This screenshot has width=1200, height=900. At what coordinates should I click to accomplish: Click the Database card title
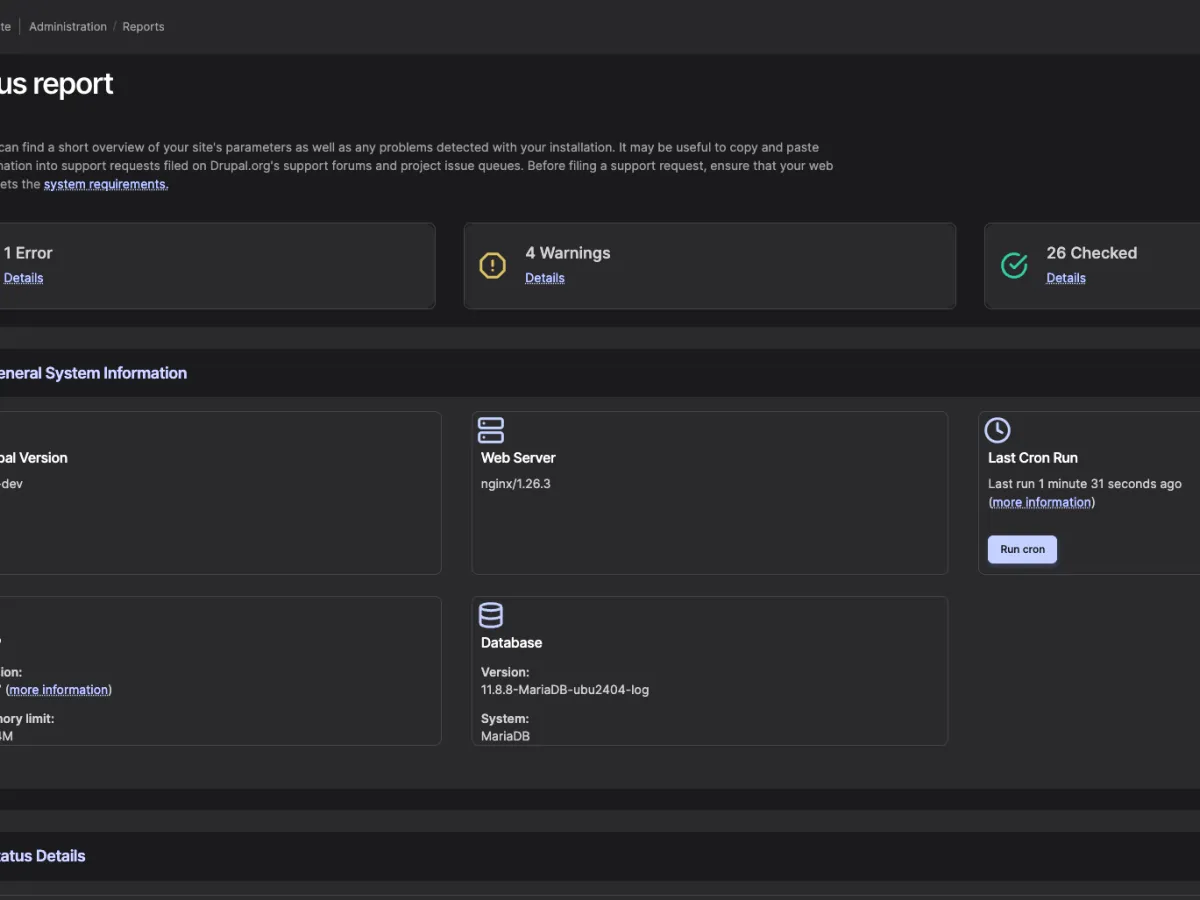tap(511, 643)
